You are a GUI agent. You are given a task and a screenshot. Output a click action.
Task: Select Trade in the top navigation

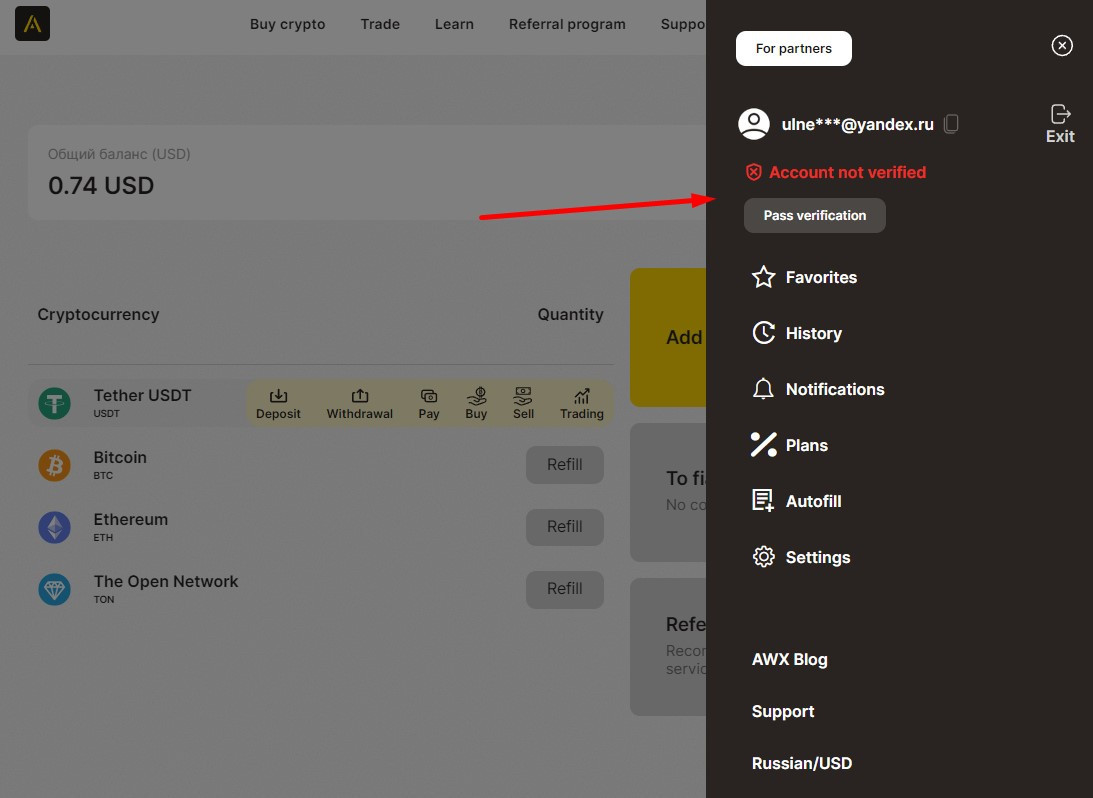pos(380,24)
